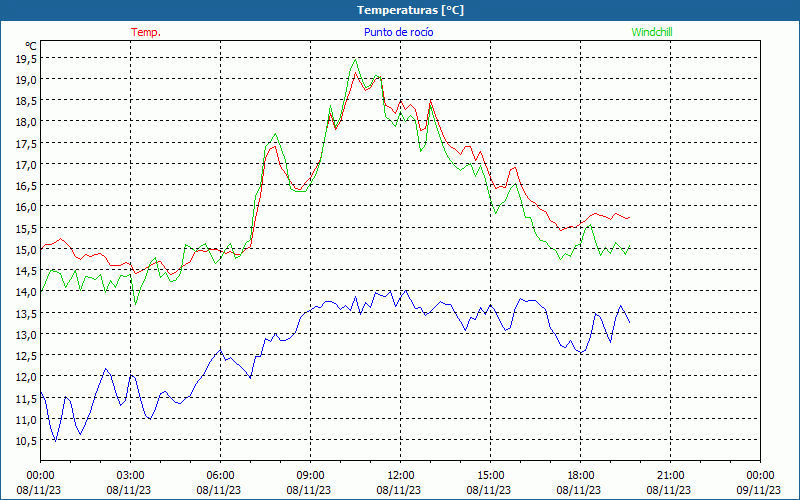The height and width of the screenshot is (500, 800).
Task: Click the 15:00 time axis label
Action: pos(490,476)
